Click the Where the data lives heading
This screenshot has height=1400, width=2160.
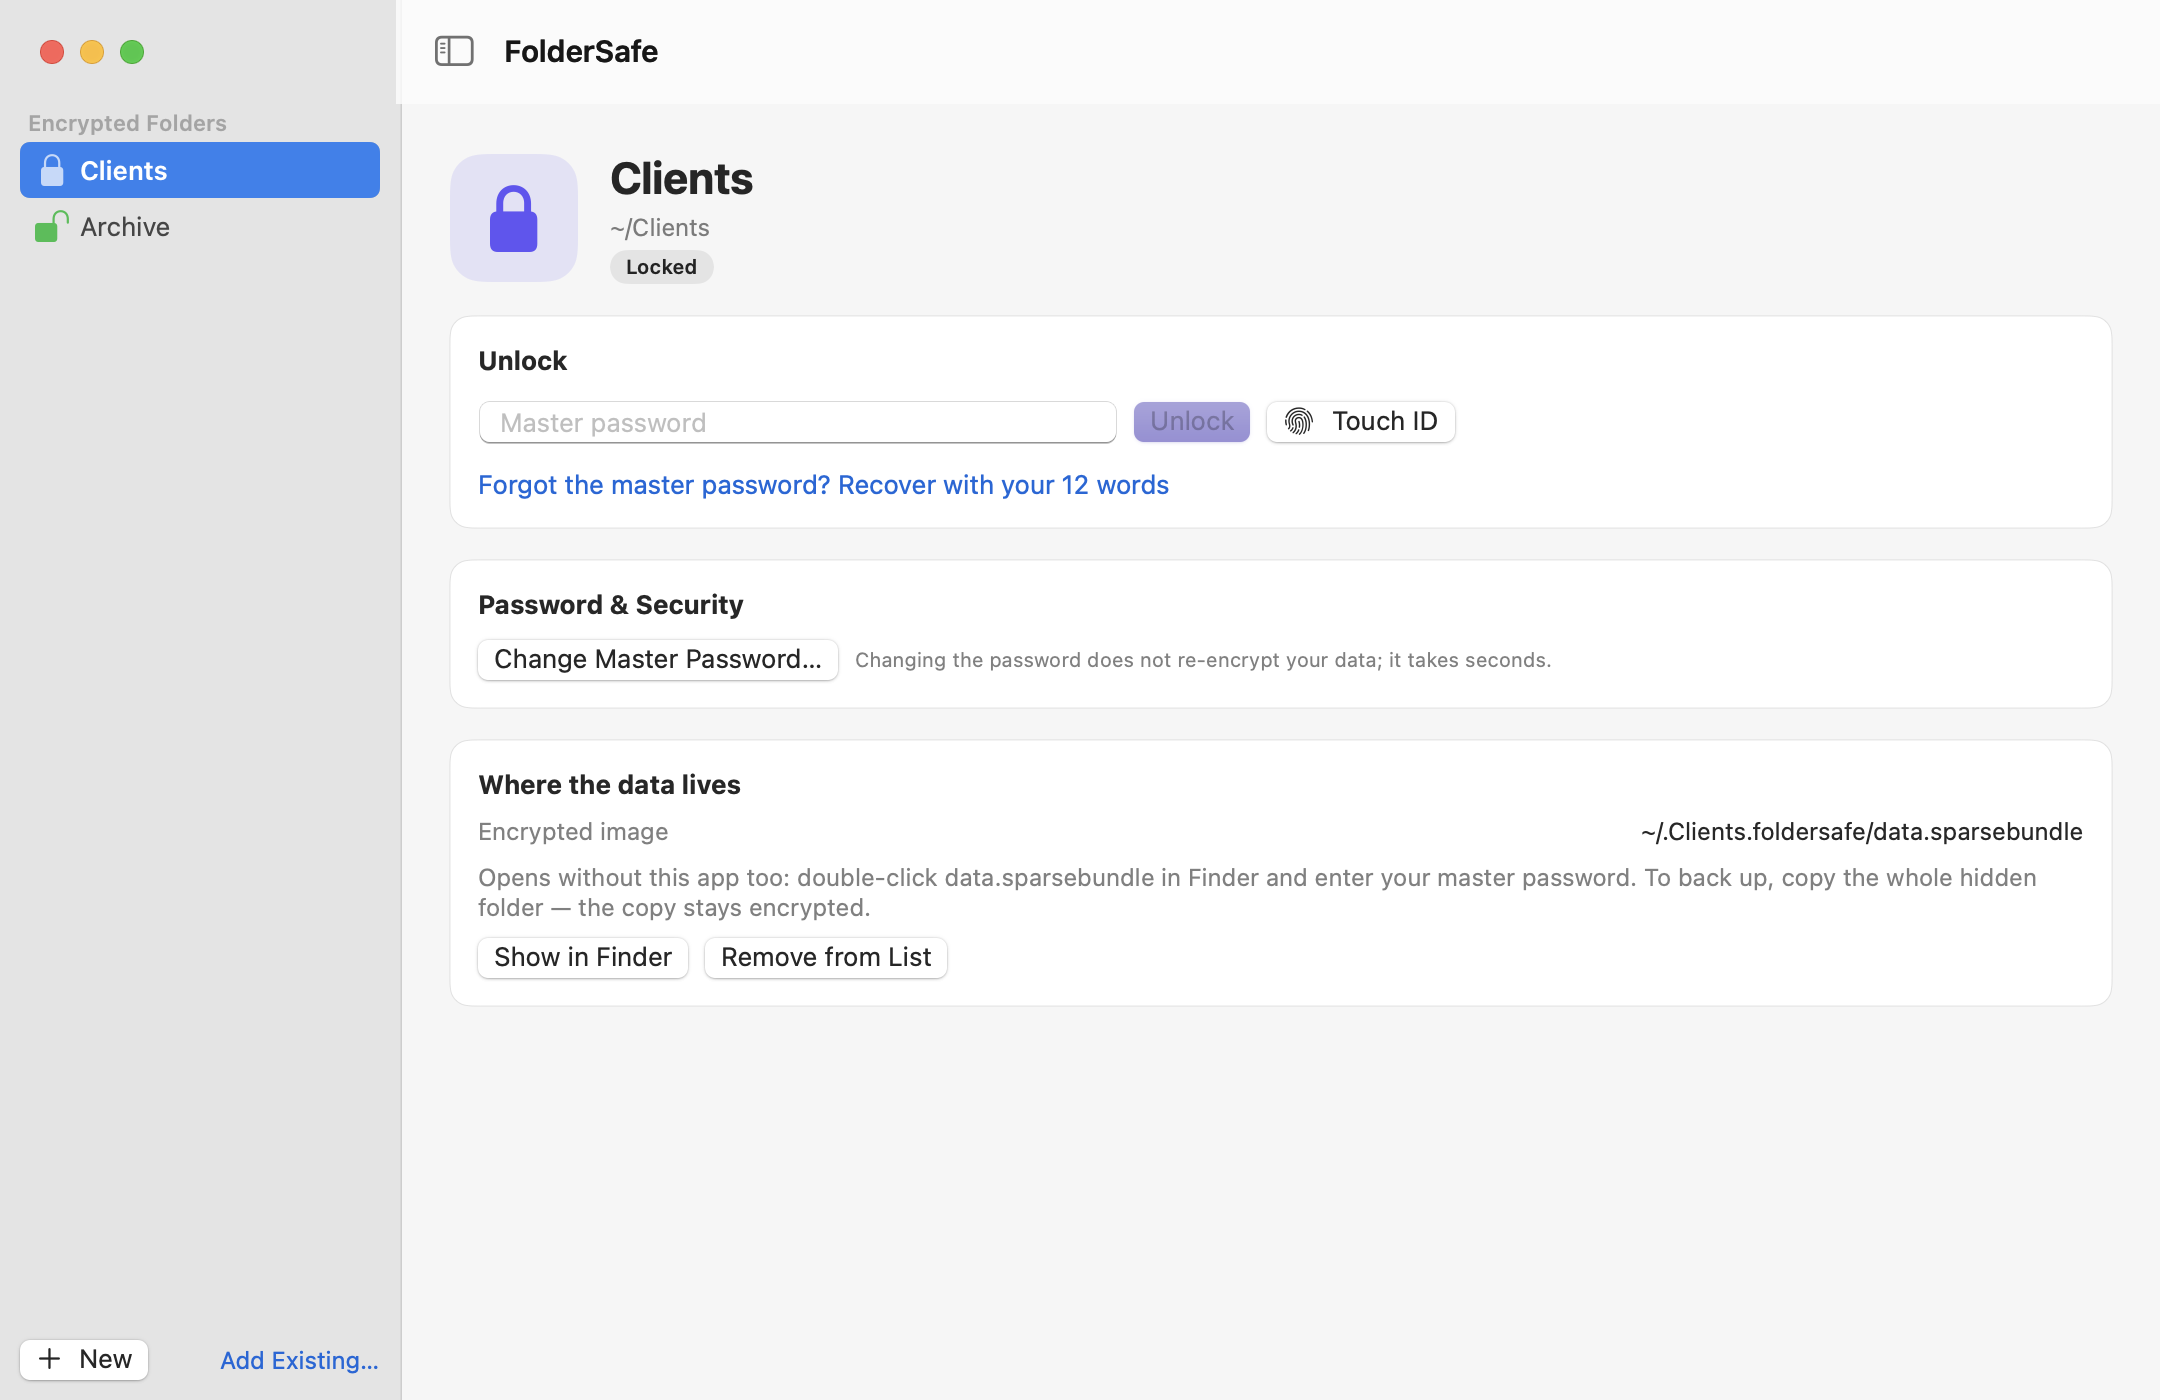pos(609,785)
